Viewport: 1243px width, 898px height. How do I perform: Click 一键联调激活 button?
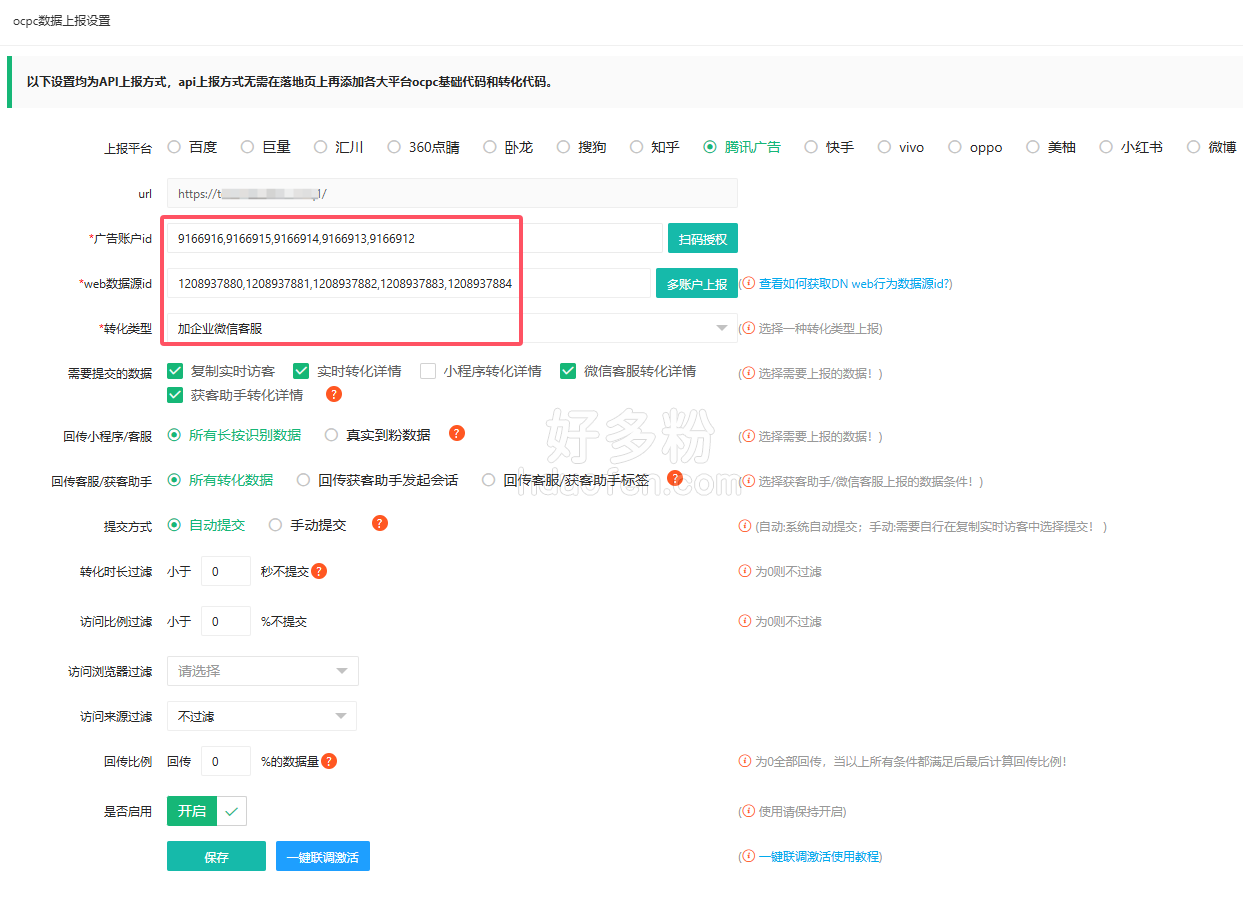coord(323,856)
